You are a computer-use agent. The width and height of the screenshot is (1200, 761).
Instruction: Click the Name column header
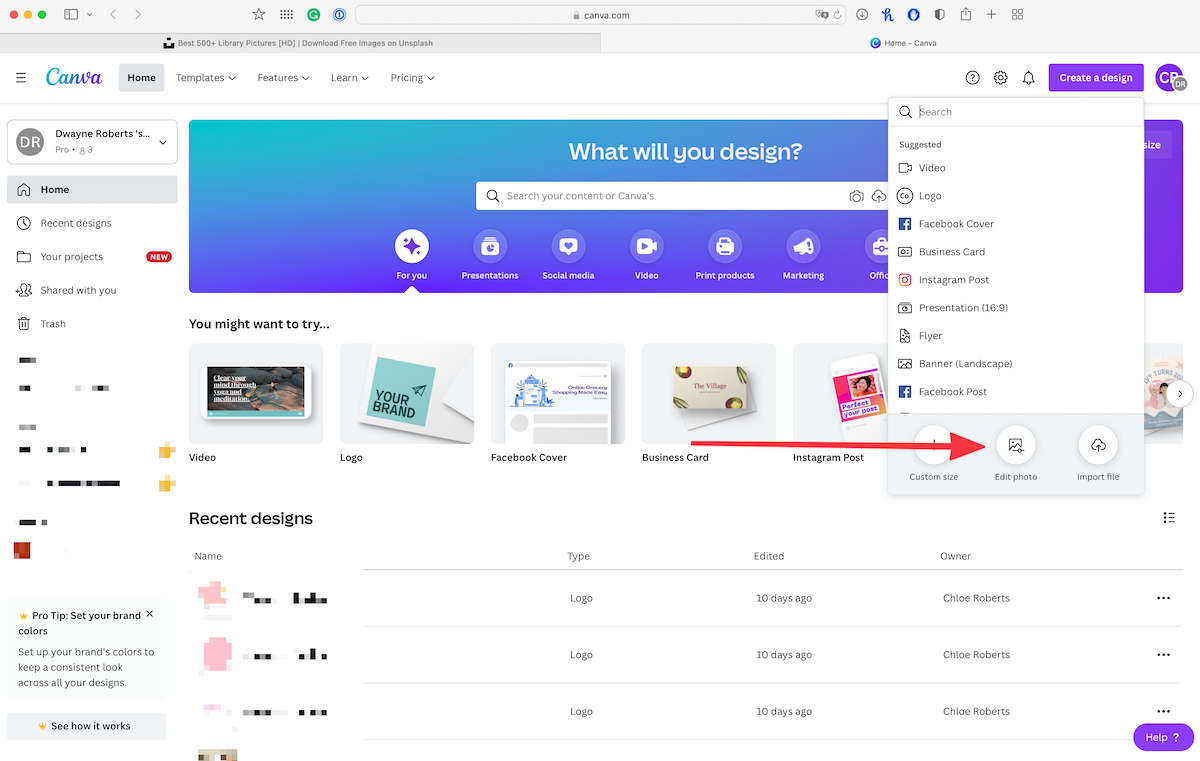208,556
